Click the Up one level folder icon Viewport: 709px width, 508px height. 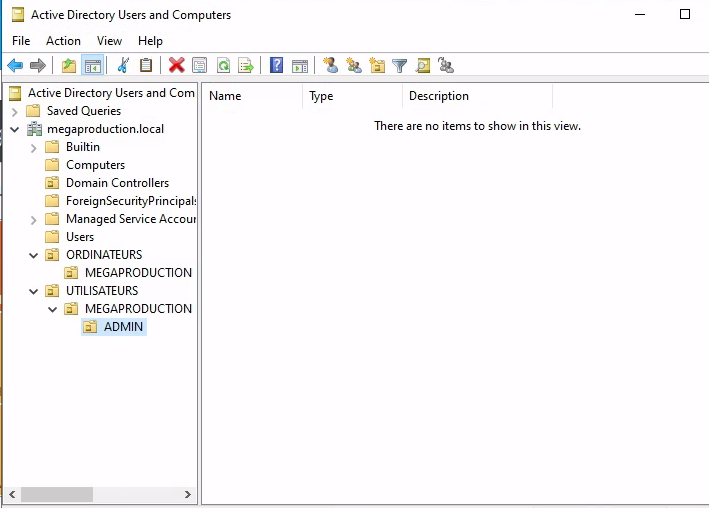point(69,66)
